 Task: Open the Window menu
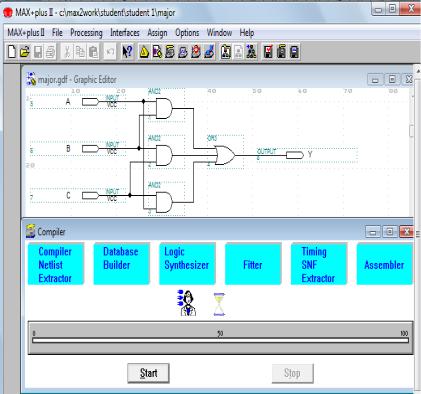[x=219, y=33]
